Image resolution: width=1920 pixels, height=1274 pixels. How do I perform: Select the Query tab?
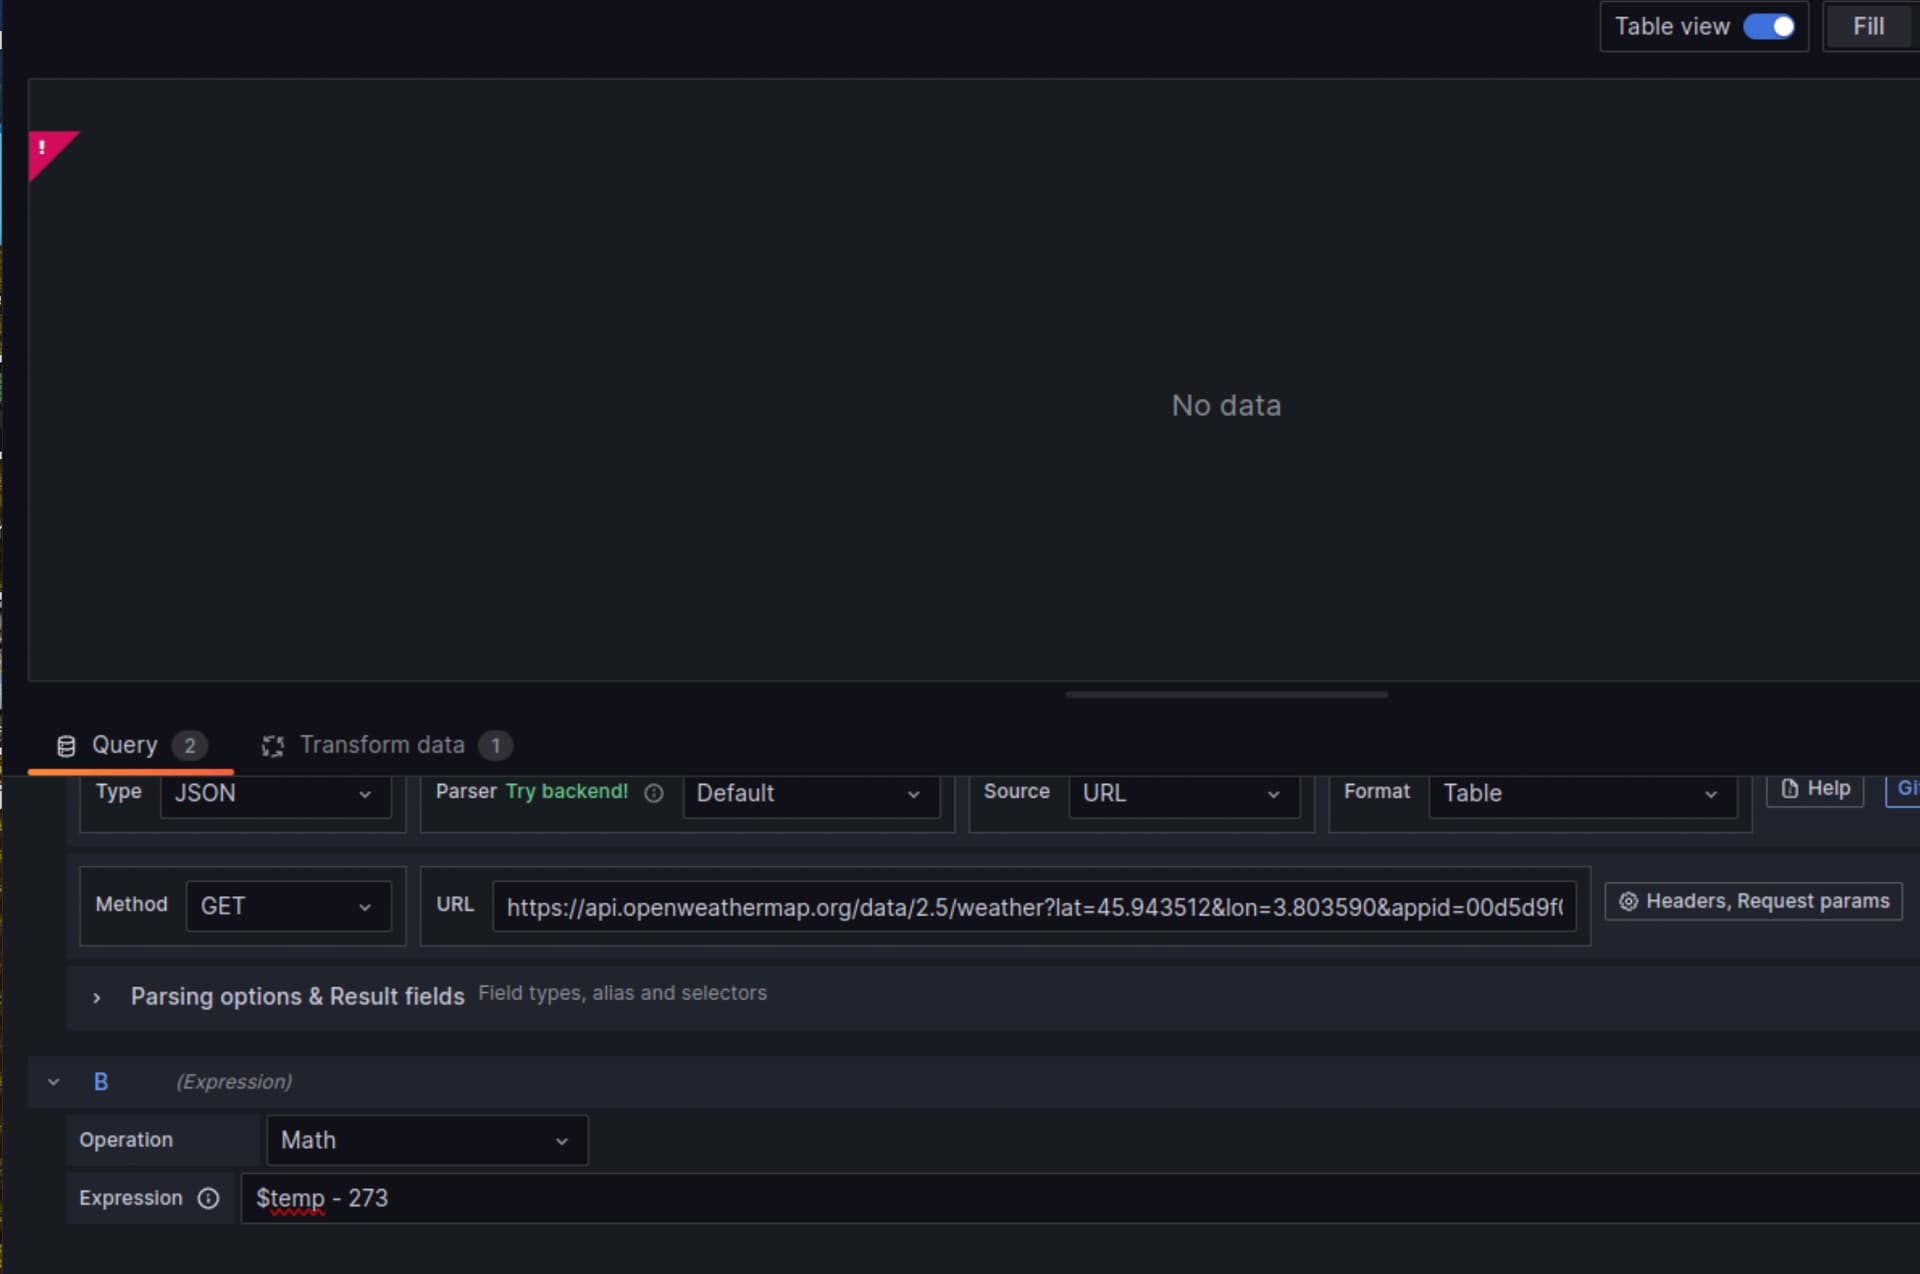tap(125, 746)
